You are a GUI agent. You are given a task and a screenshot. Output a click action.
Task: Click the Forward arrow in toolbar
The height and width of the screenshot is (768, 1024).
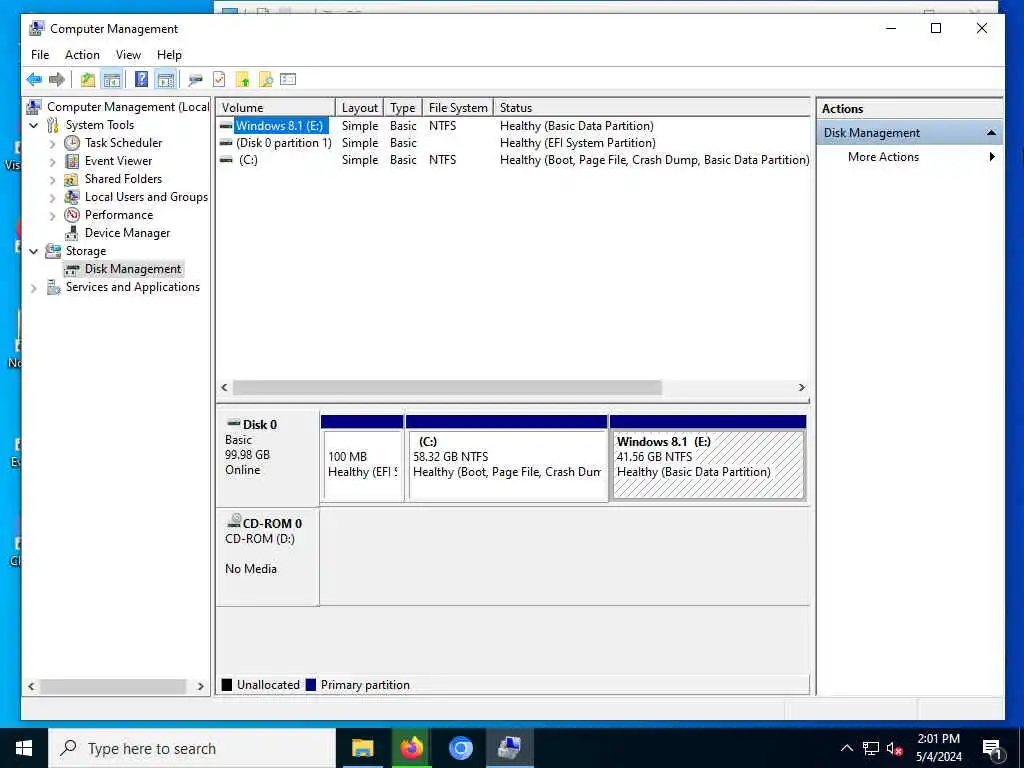pos(57,80)
